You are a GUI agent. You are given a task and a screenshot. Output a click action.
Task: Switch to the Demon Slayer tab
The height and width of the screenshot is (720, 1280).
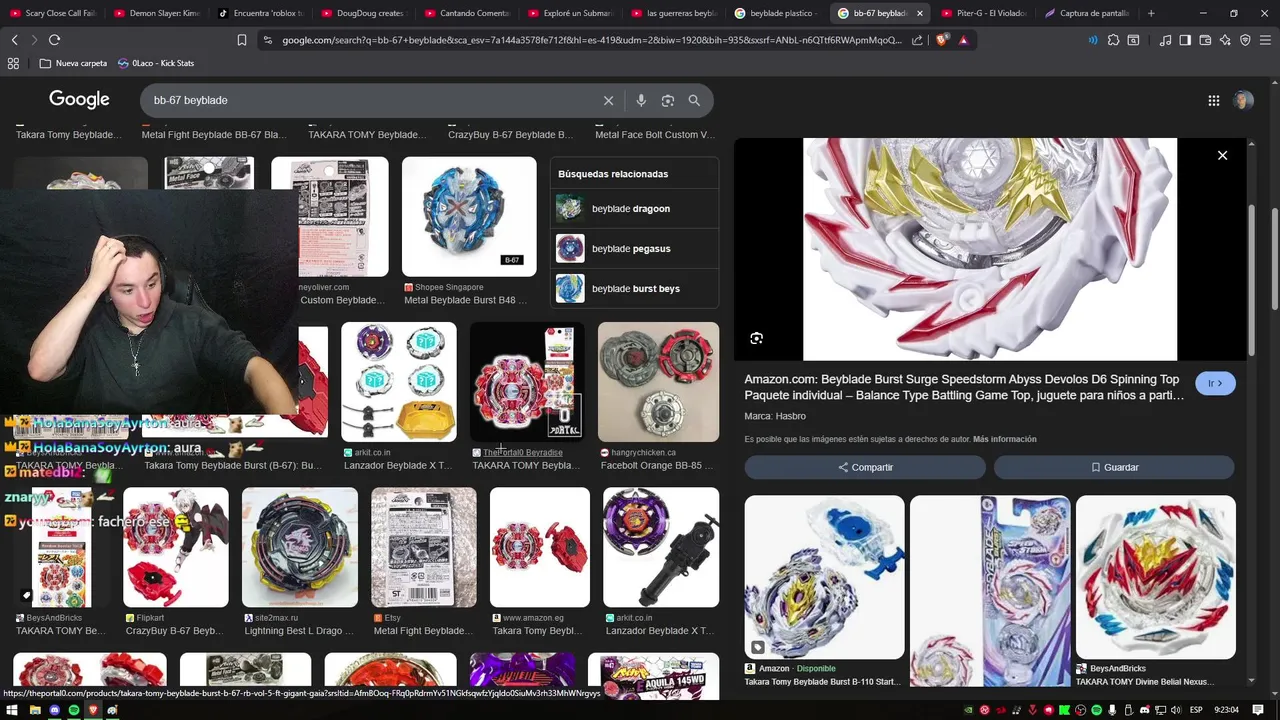coord(157,13)
